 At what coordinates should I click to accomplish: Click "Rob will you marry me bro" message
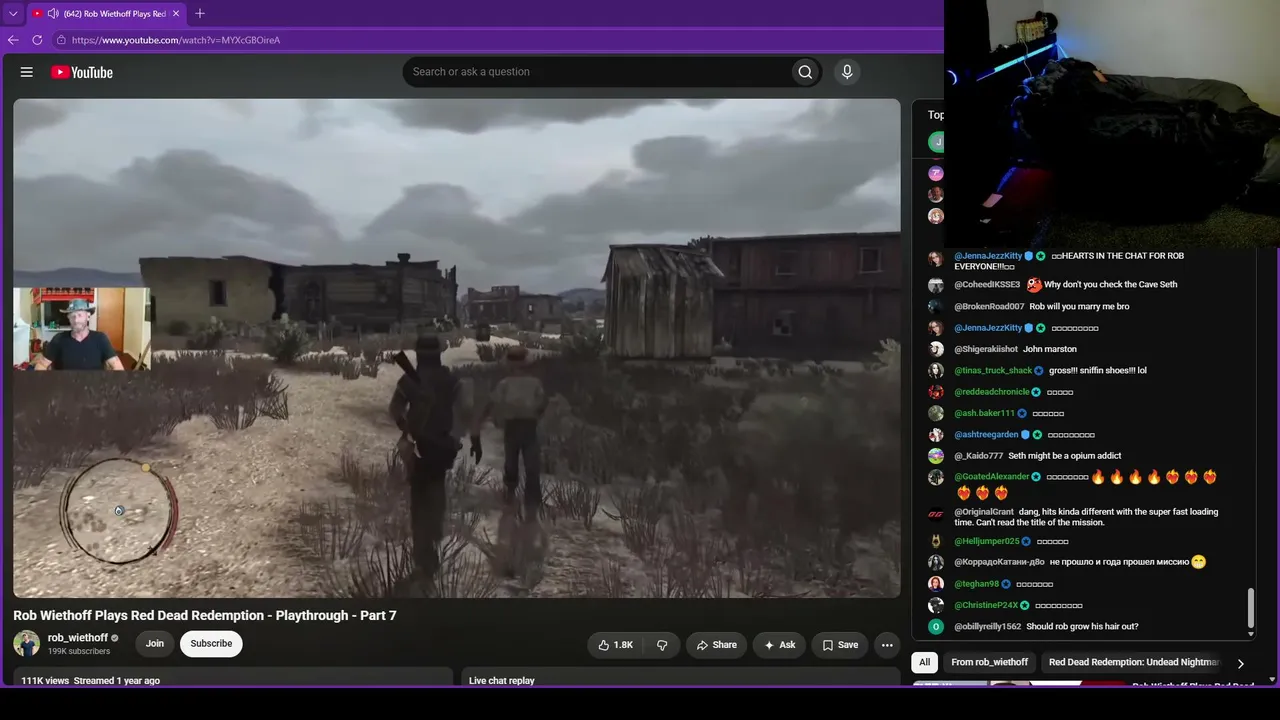(1079, 307)
